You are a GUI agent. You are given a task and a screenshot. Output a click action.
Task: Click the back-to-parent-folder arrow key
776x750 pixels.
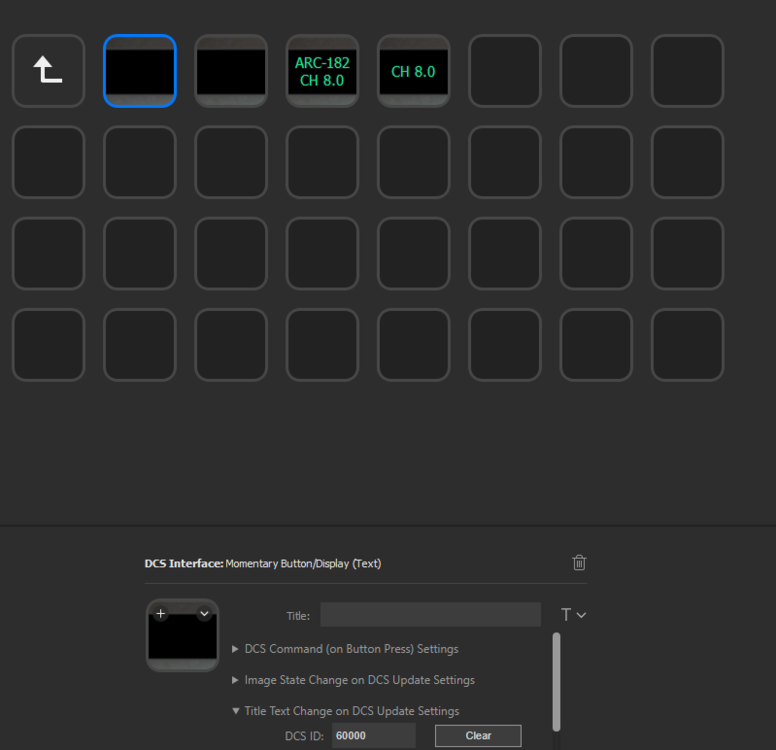point(48,71)
